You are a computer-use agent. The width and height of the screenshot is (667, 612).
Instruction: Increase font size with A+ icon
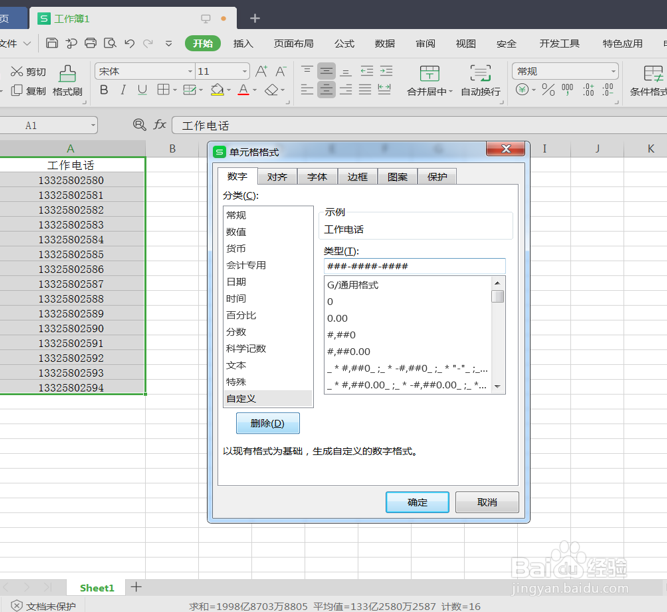tap(261, 71)
